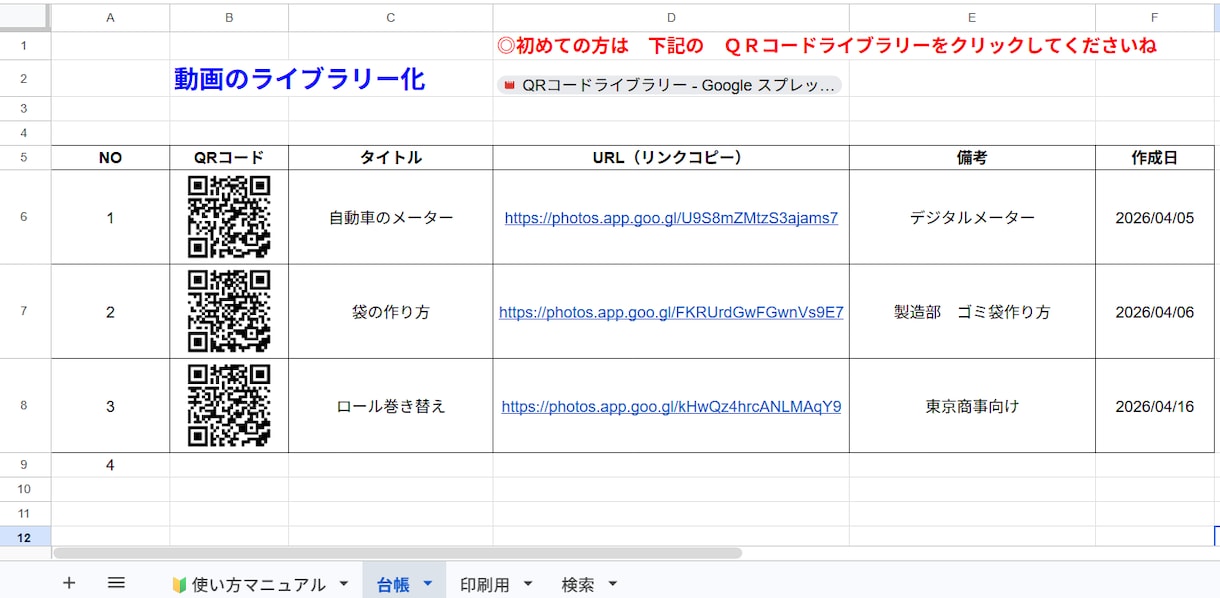The width and height of the screenshot is (1220, 598).
Task: Select the 製造部 ゴミ袋作り方 remark cell
Action: 972,311
